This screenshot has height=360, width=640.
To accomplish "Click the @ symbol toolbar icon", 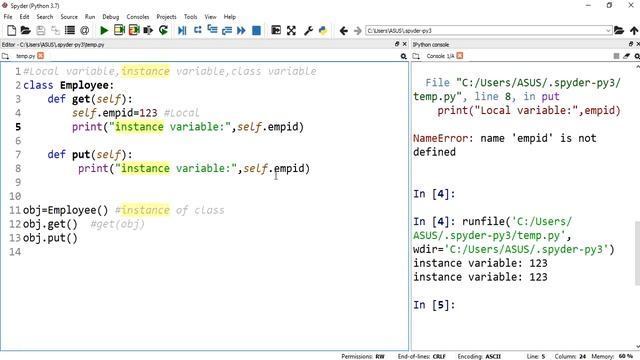I will click(x=84, y=30).
